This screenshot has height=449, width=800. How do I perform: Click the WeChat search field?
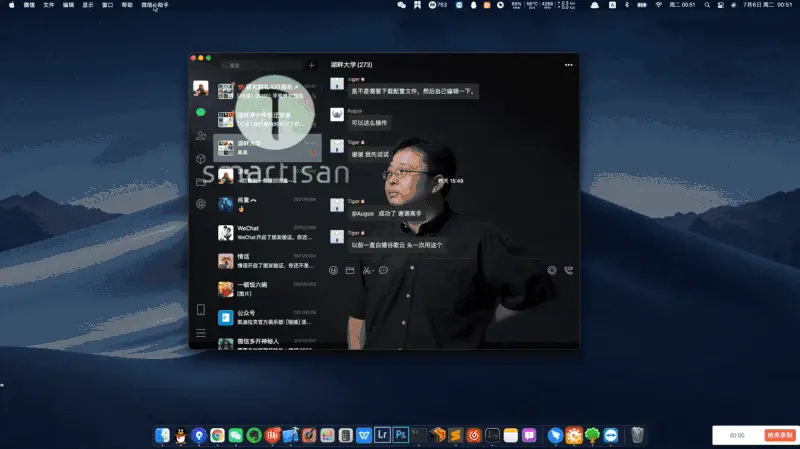[262, 65]
